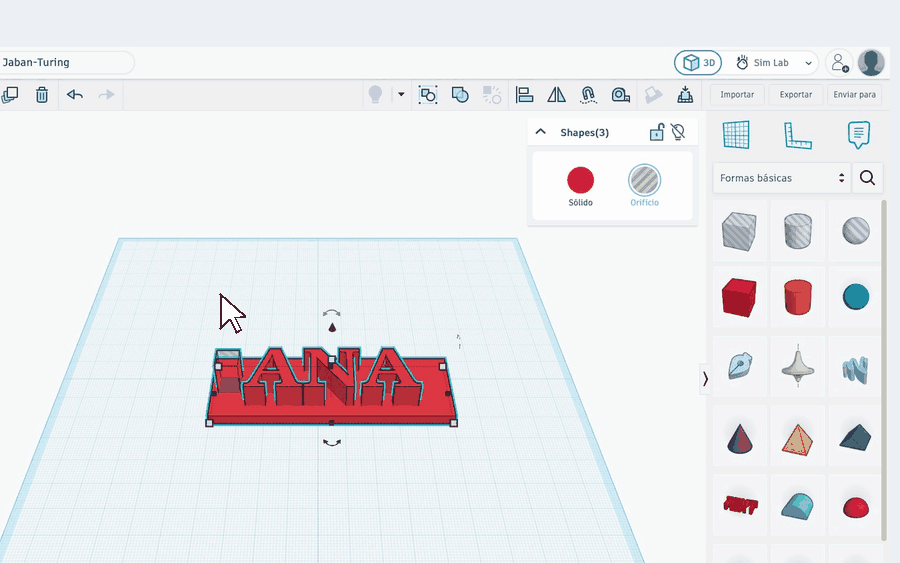Image resolution: width=900 pixels, height=563 pixels.
Task: Search shapes with magnifier icon
Action: tap(867, 178)
